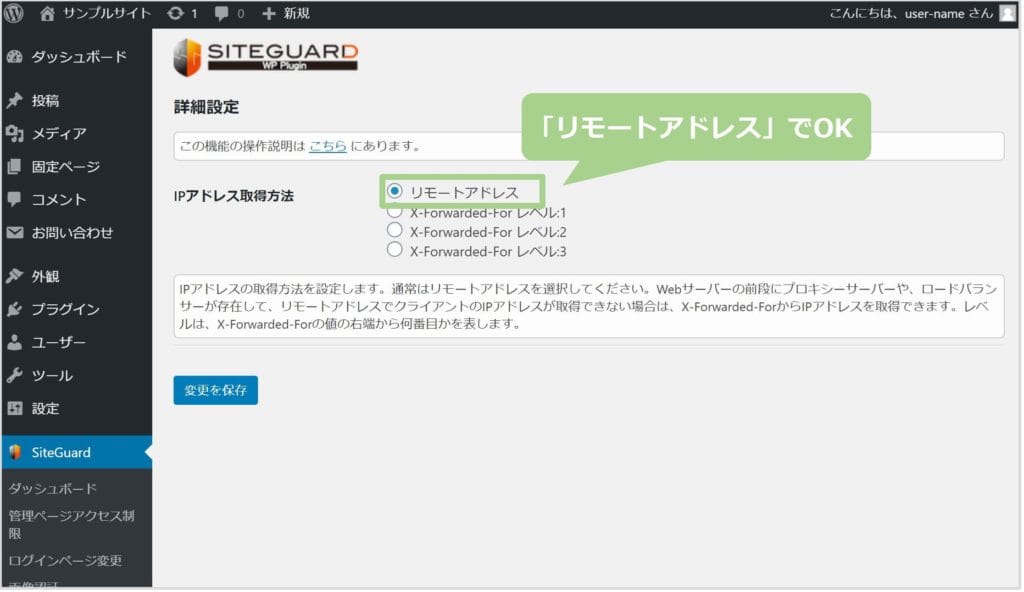Select X-Forwarded-For レベル:1 radio button
The width and height of the screenshot is (1024, 592).
click(x=395, y=212)
